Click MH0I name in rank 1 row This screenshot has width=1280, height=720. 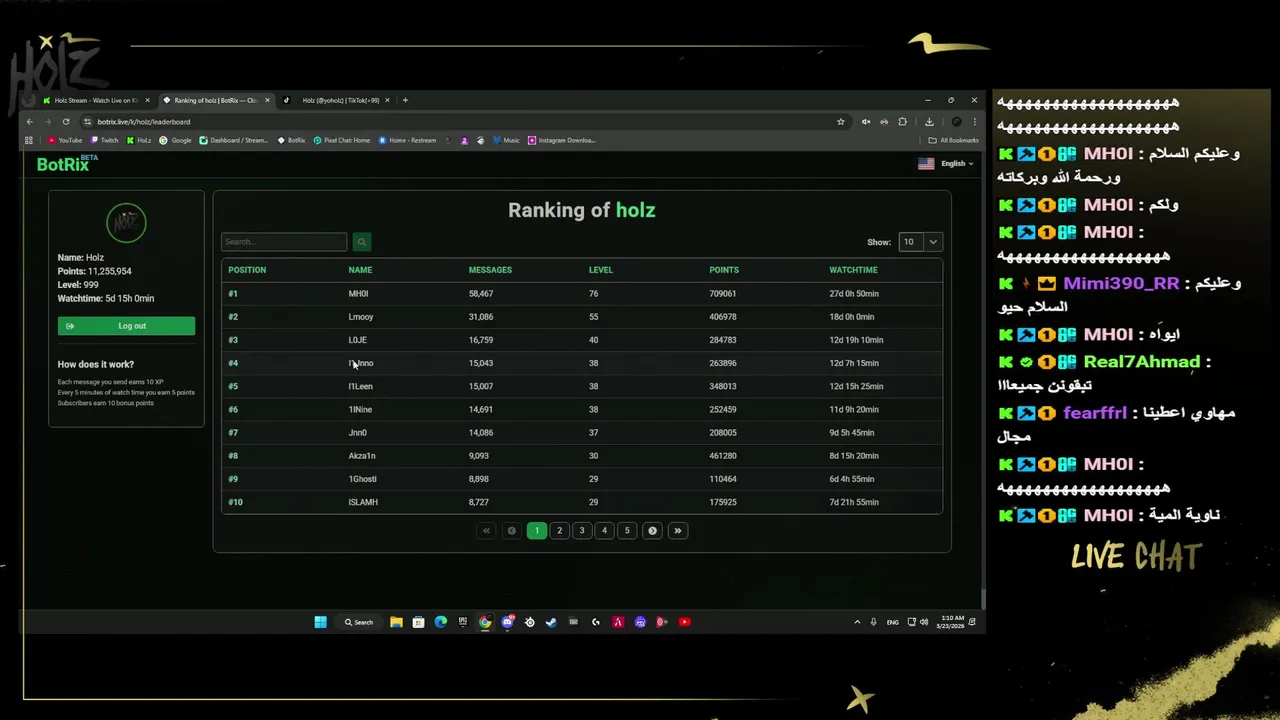click(x=358, y=294)
